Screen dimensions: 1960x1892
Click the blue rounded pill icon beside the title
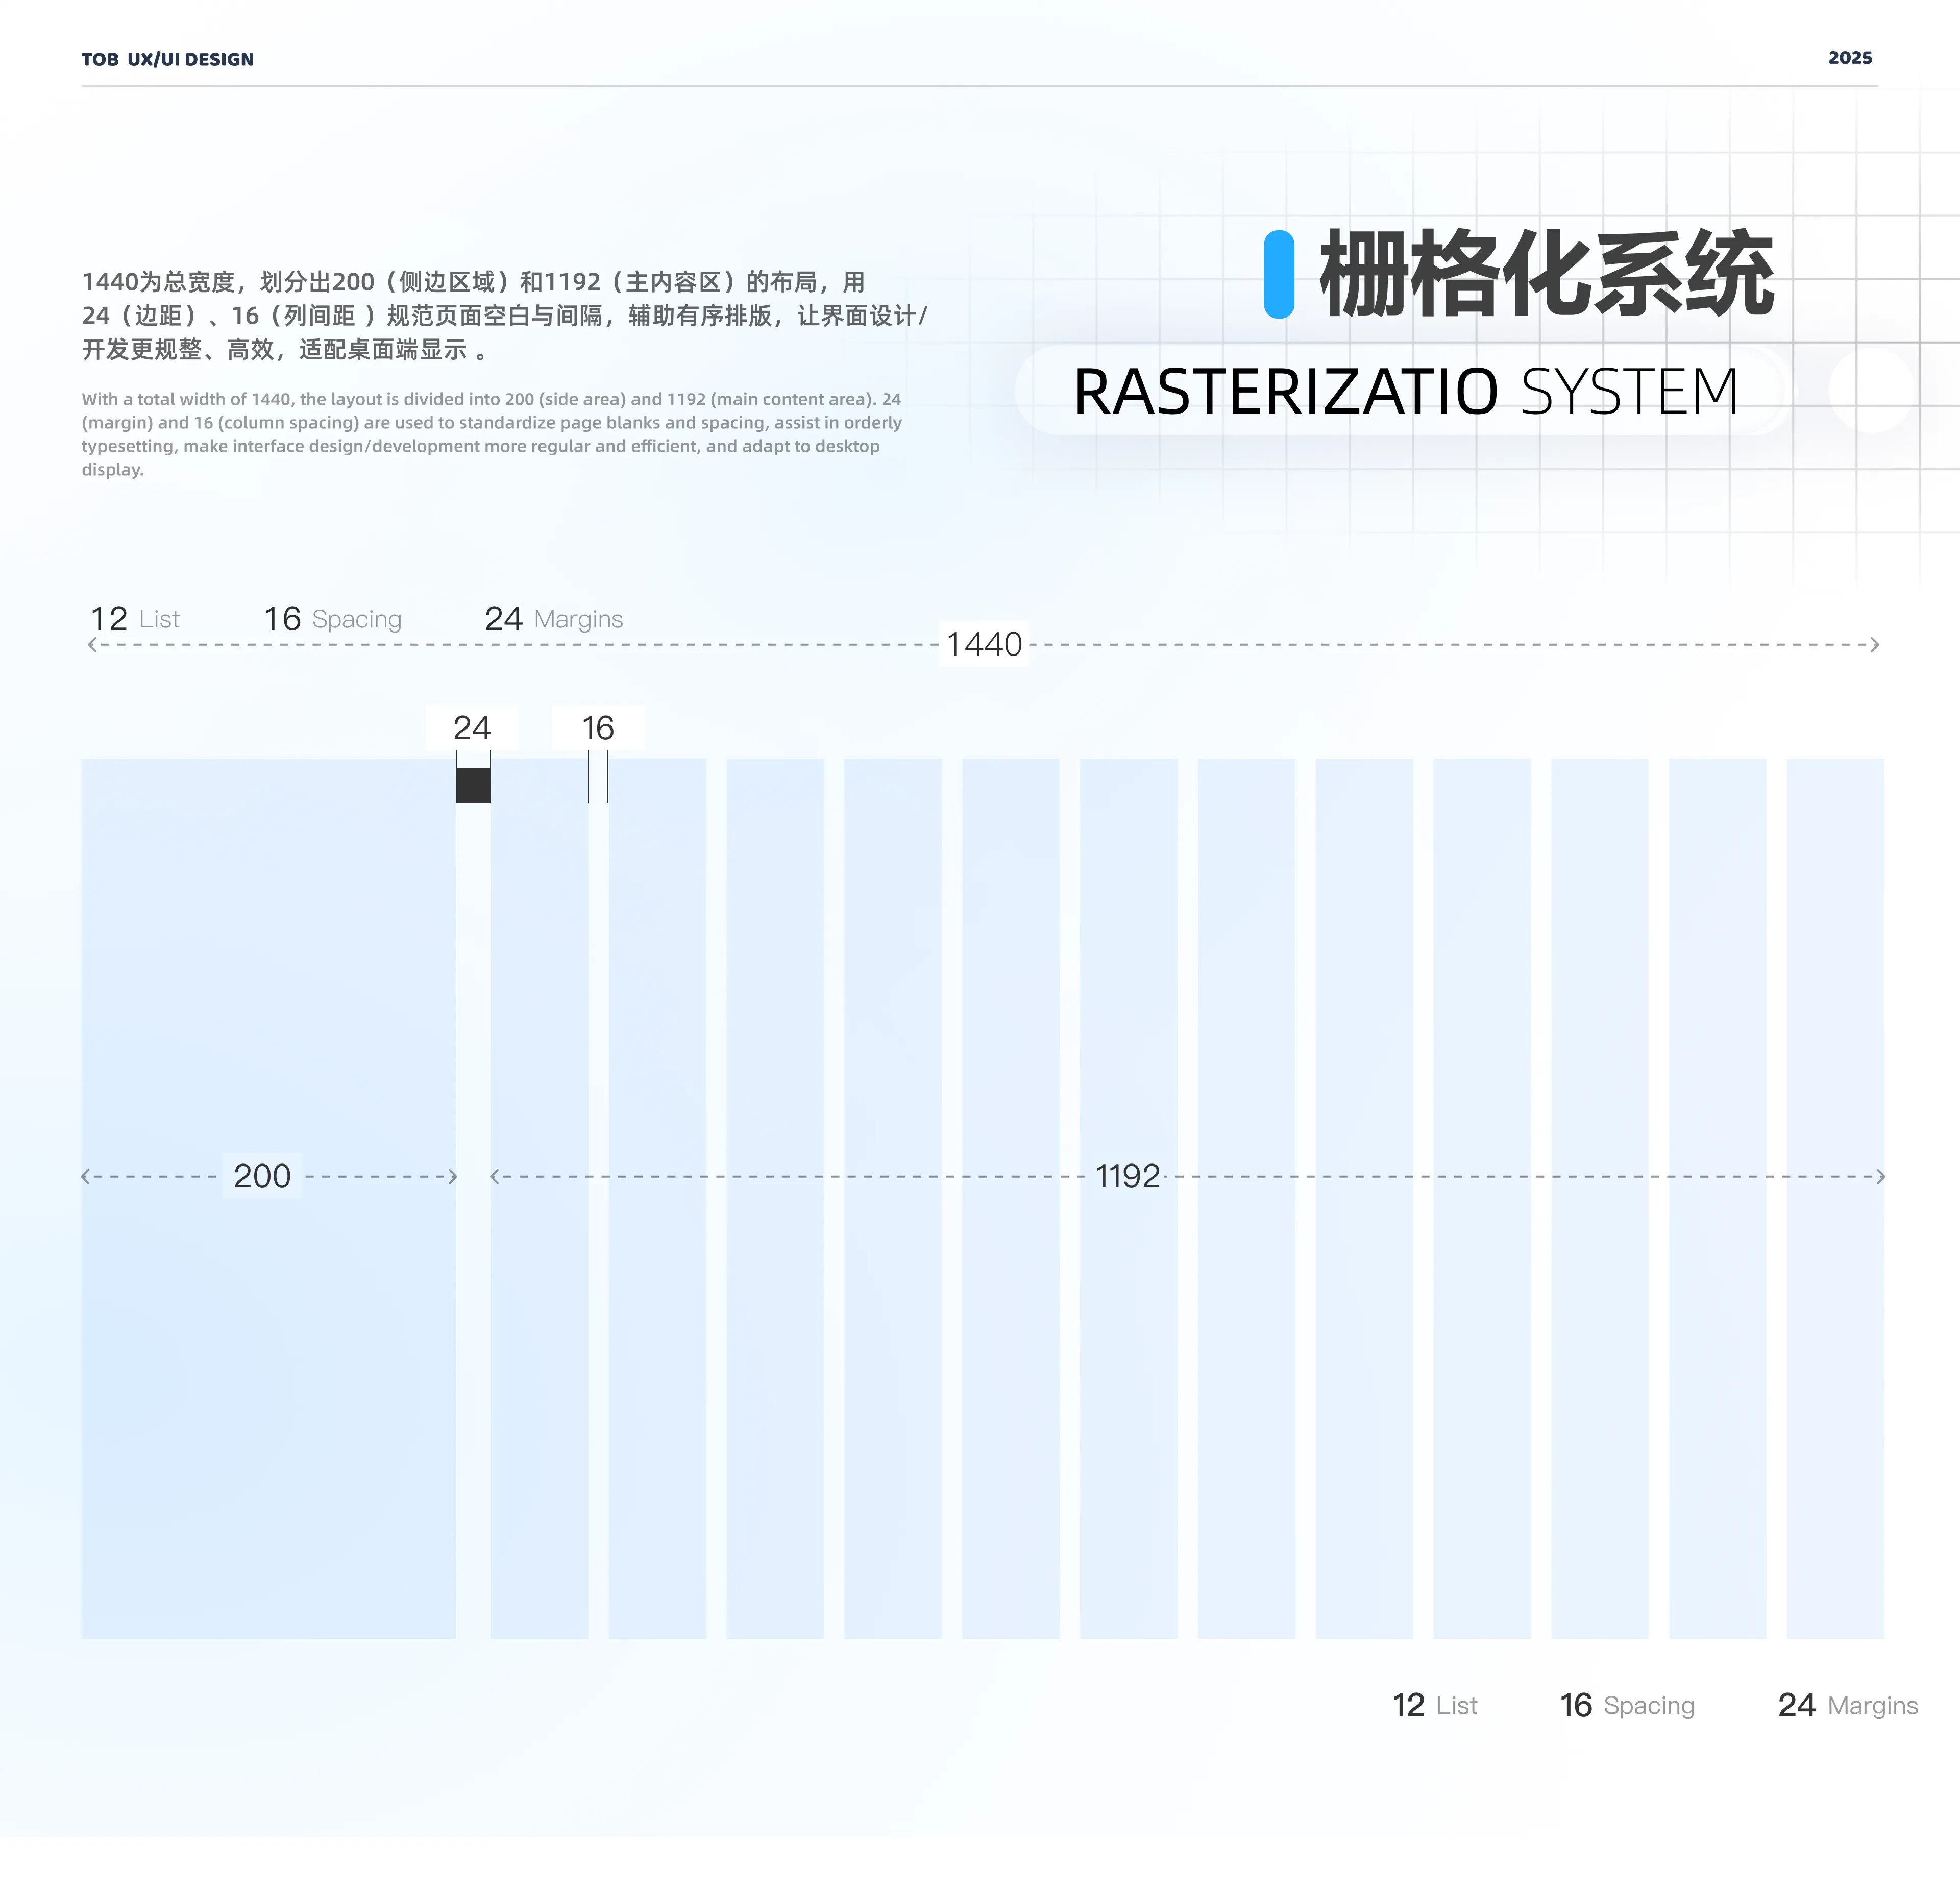pyautogui.click(x=1279, y=275)
